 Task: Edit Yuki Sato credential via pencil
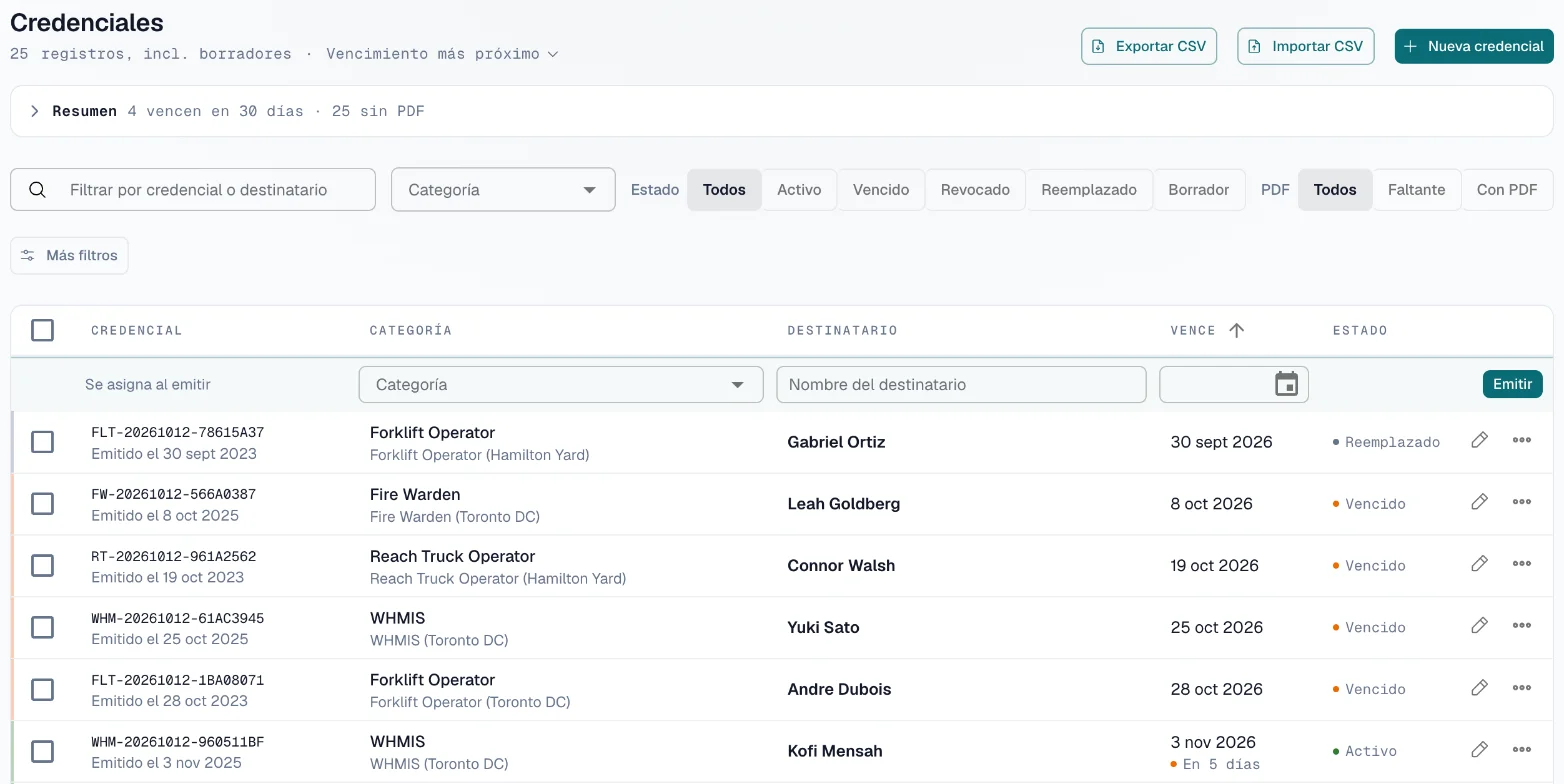coord(1480,625)
